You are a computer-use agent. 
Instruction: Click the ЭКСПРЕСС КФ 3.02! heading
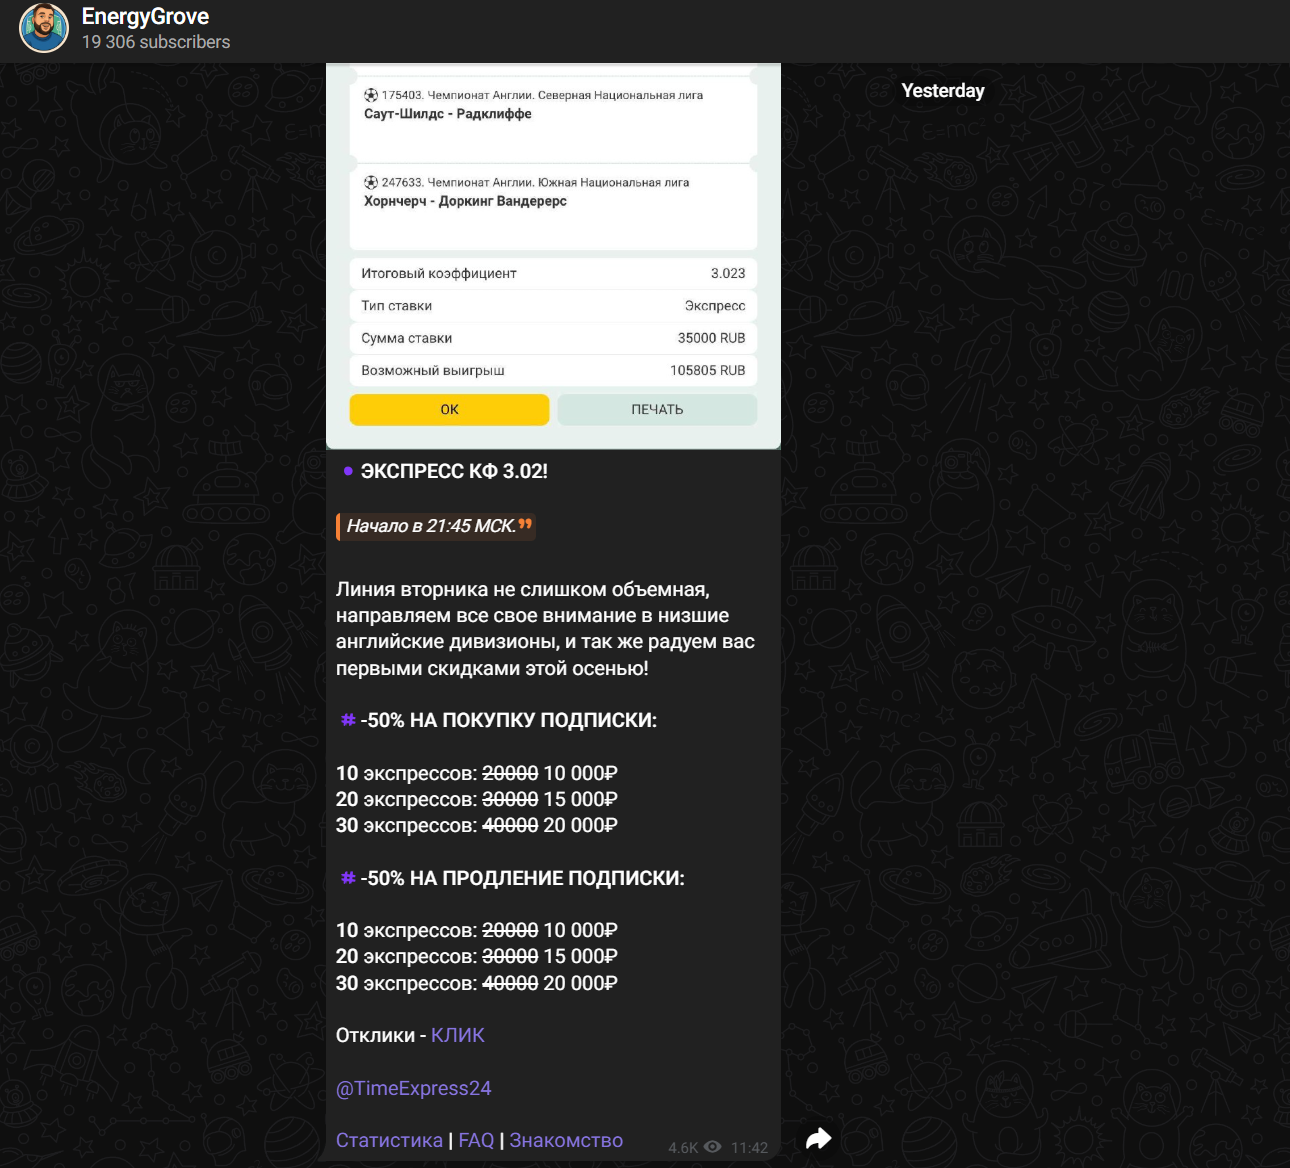pyautogui.click(x=454, y=471)
